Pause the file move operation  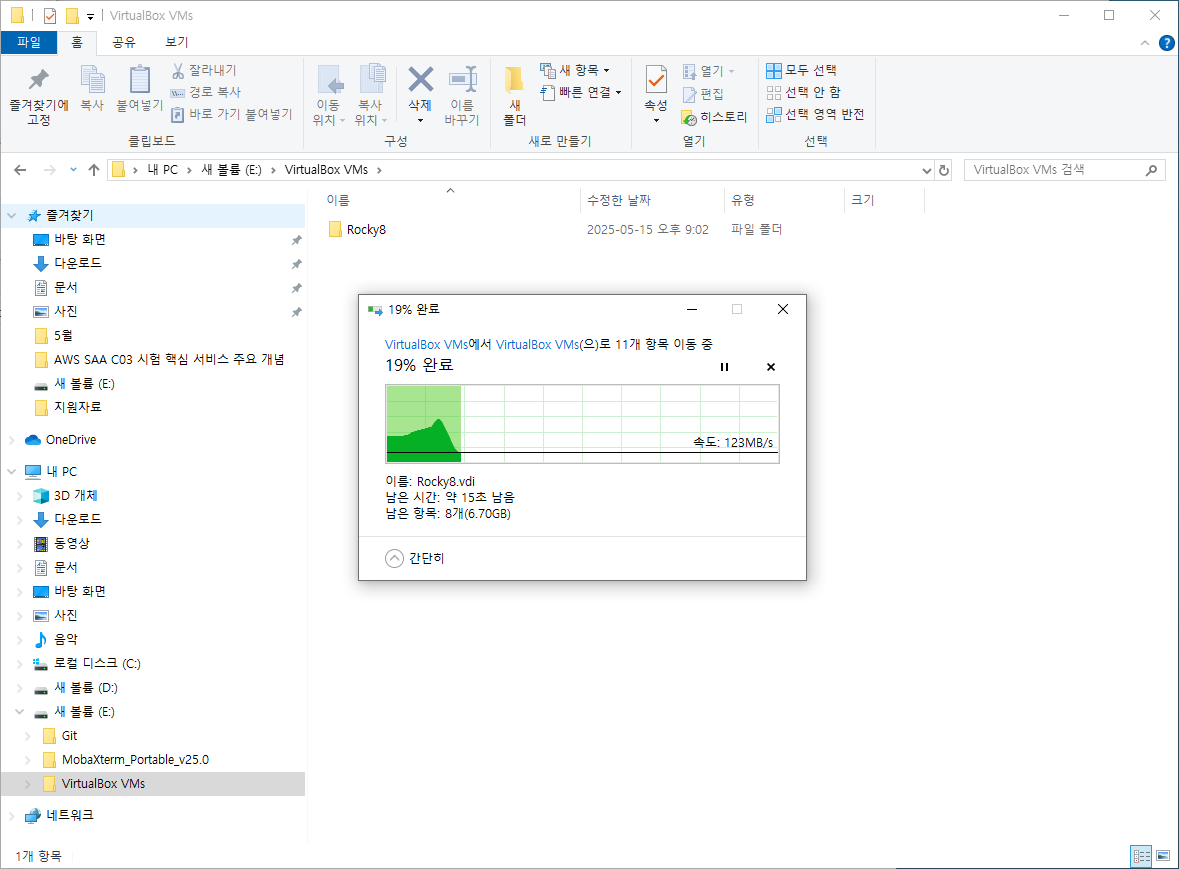coord(724,367)
